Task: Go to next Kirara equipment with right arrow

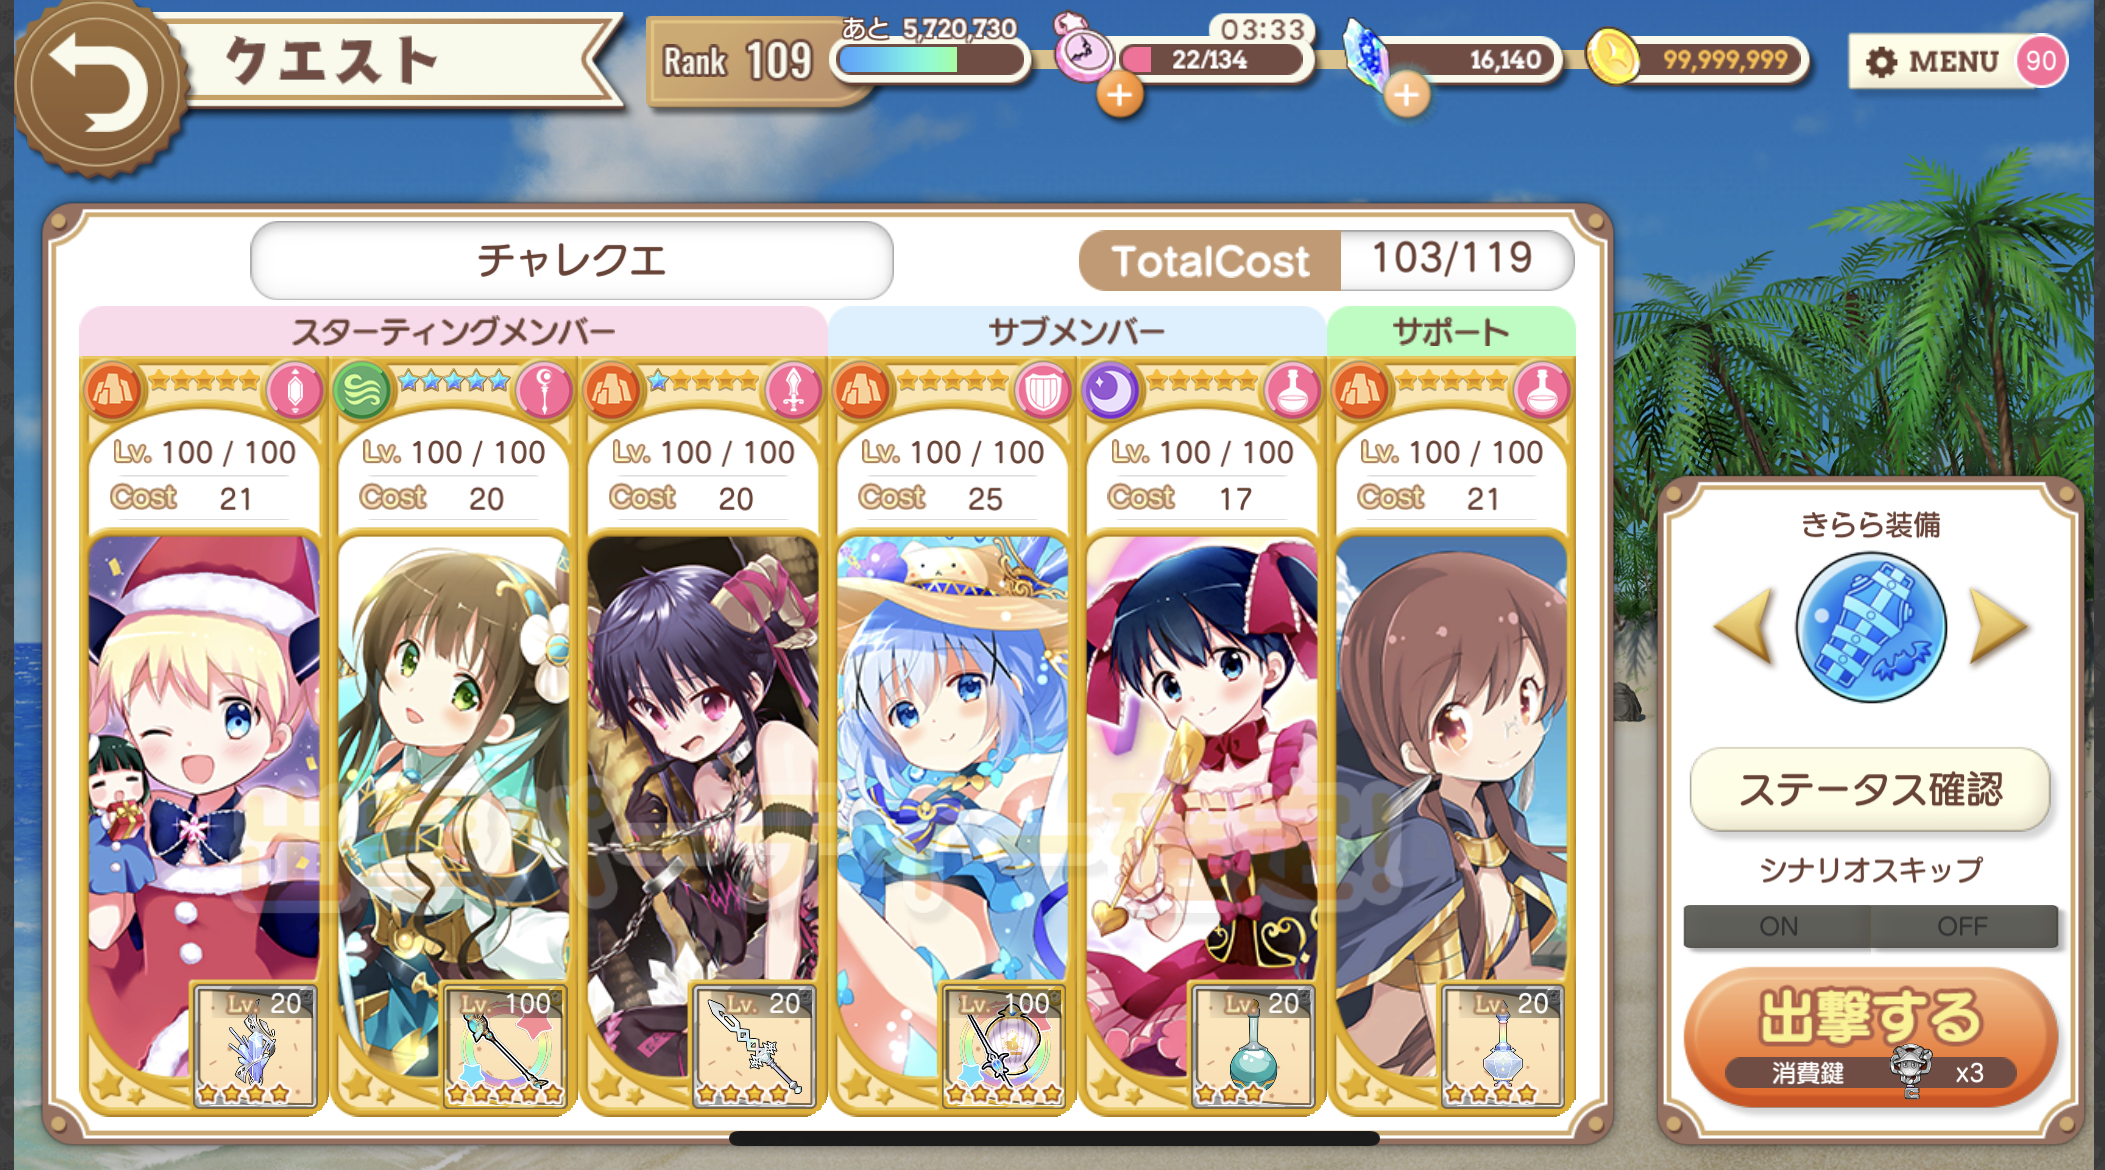Action: tap(1998, 627)
